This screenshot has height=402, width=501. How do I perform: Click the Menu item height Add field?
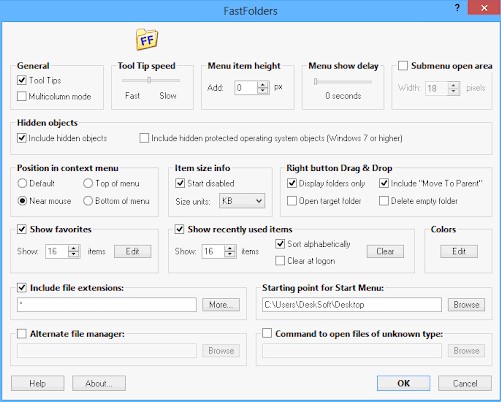click(x=246, y=88)
